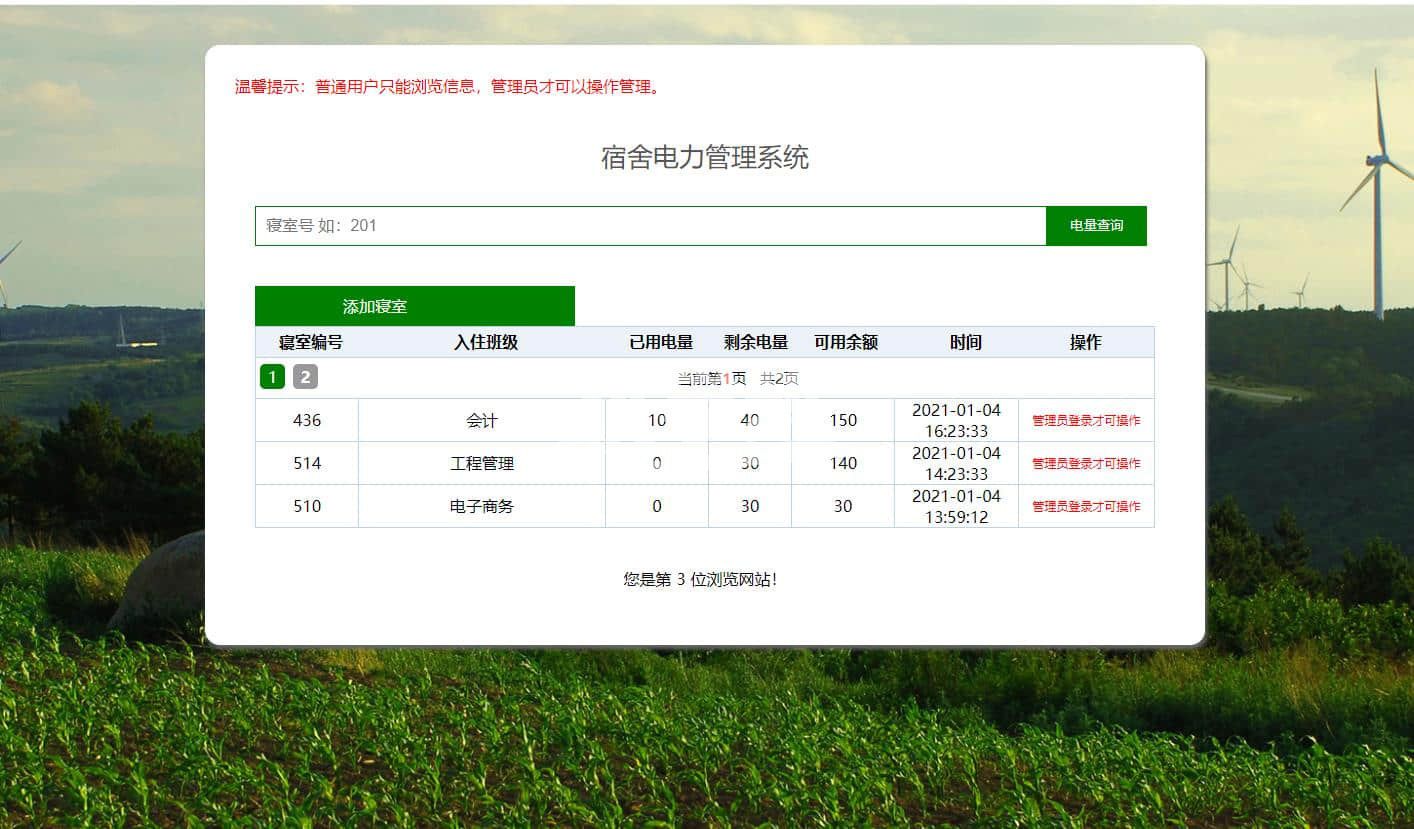This screenshot has height=829, width=1414.
Task: Click the 时间 column header
Action: pos(965,342)
